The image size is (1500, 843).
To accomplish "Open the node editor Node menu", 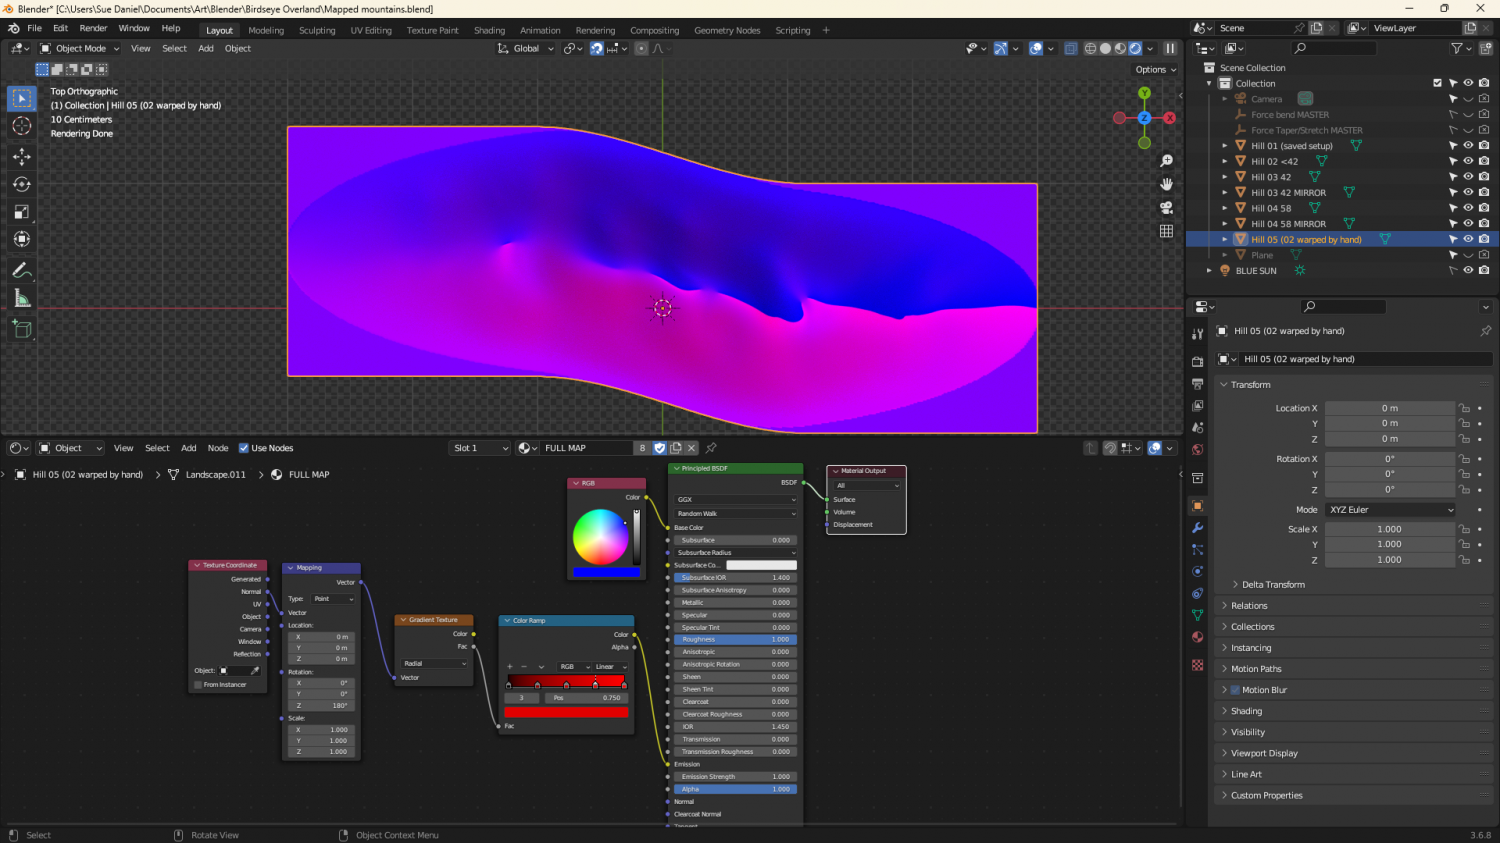I will click(x=218, y=448).
